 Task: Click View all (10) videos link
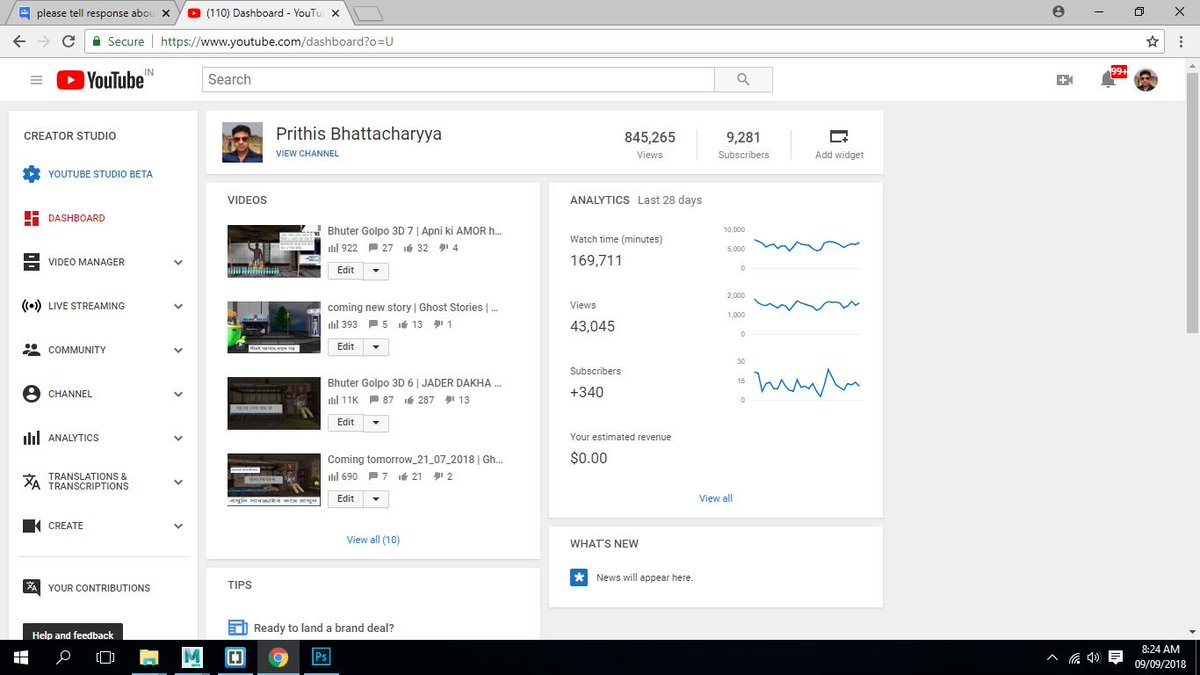click(373, 540)
